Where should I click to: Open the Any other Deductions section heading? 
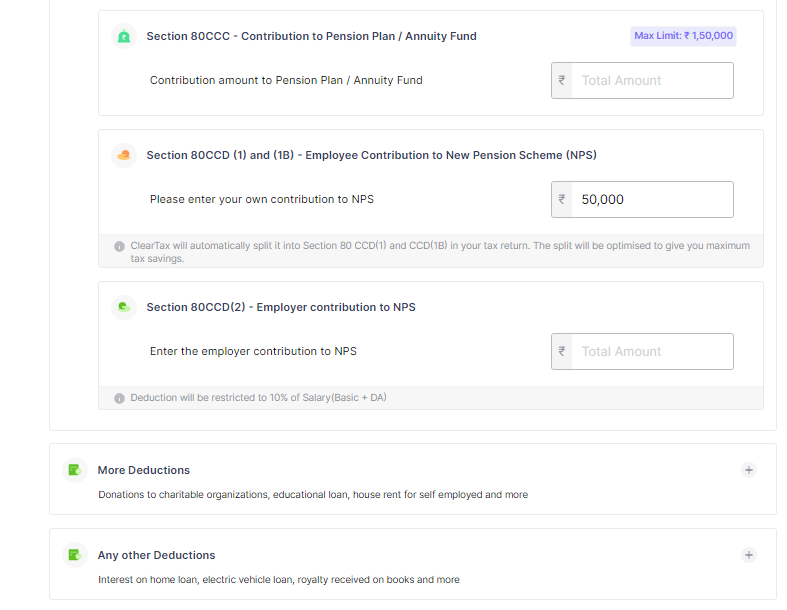coord(156,555)
